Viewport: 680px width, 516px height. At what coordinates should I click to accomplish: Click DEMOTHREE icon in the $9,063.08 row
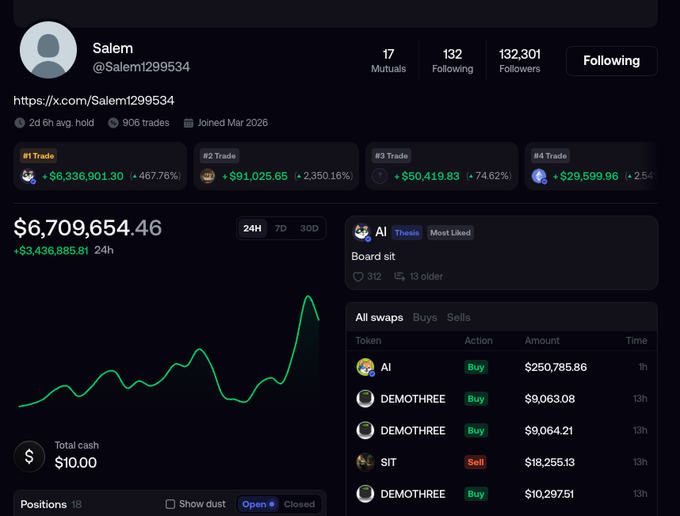point(365,399)
